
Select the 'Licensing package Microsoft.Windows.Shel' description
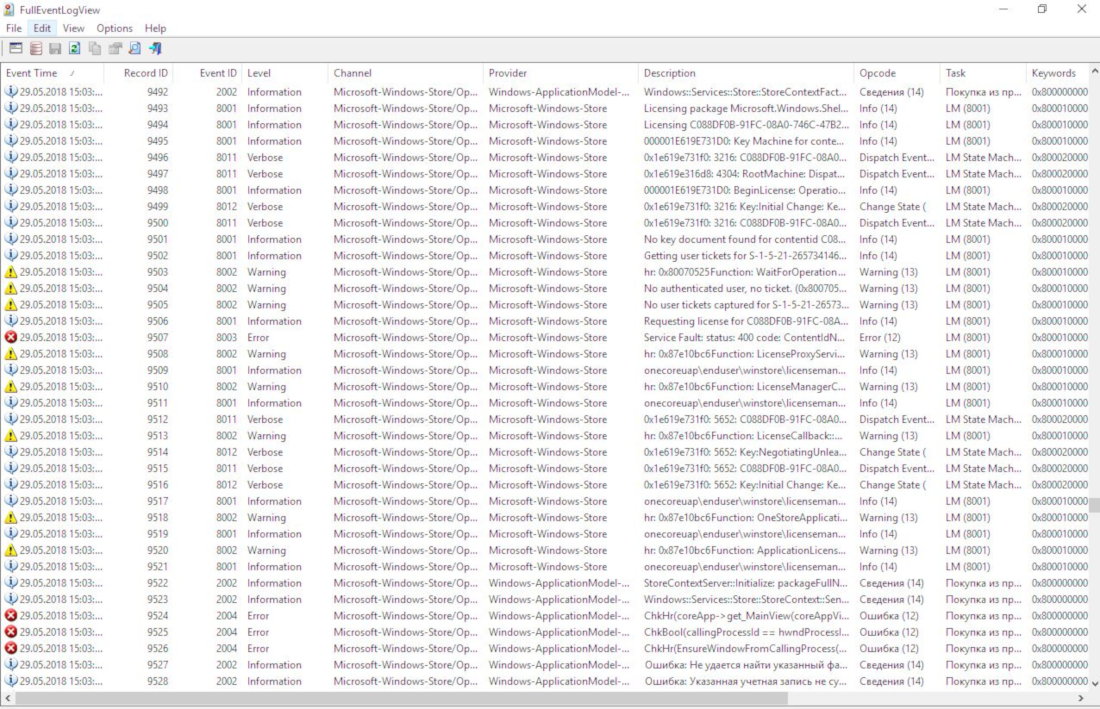(746, 108)
